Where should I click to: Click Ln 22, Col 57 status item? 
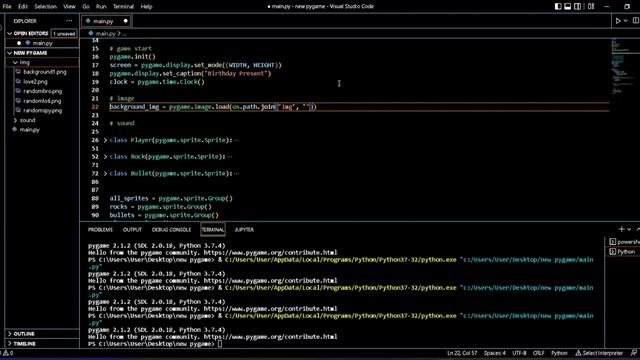click(x=462, y=353)
